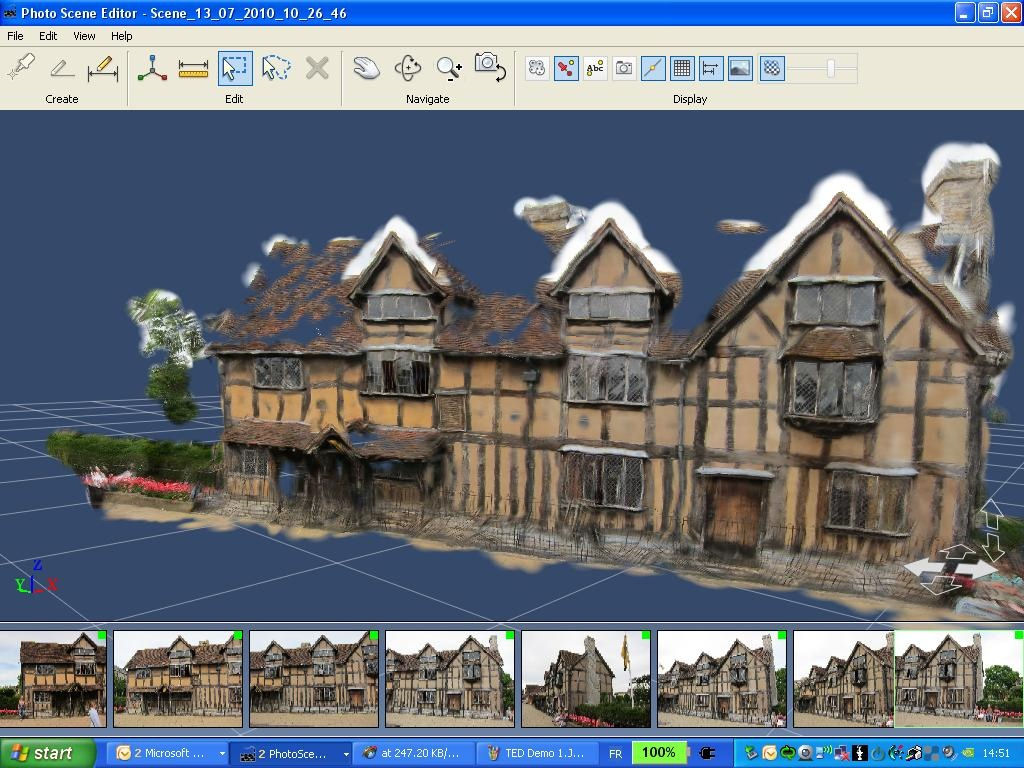Open the View menu

(x=84, y=36)
